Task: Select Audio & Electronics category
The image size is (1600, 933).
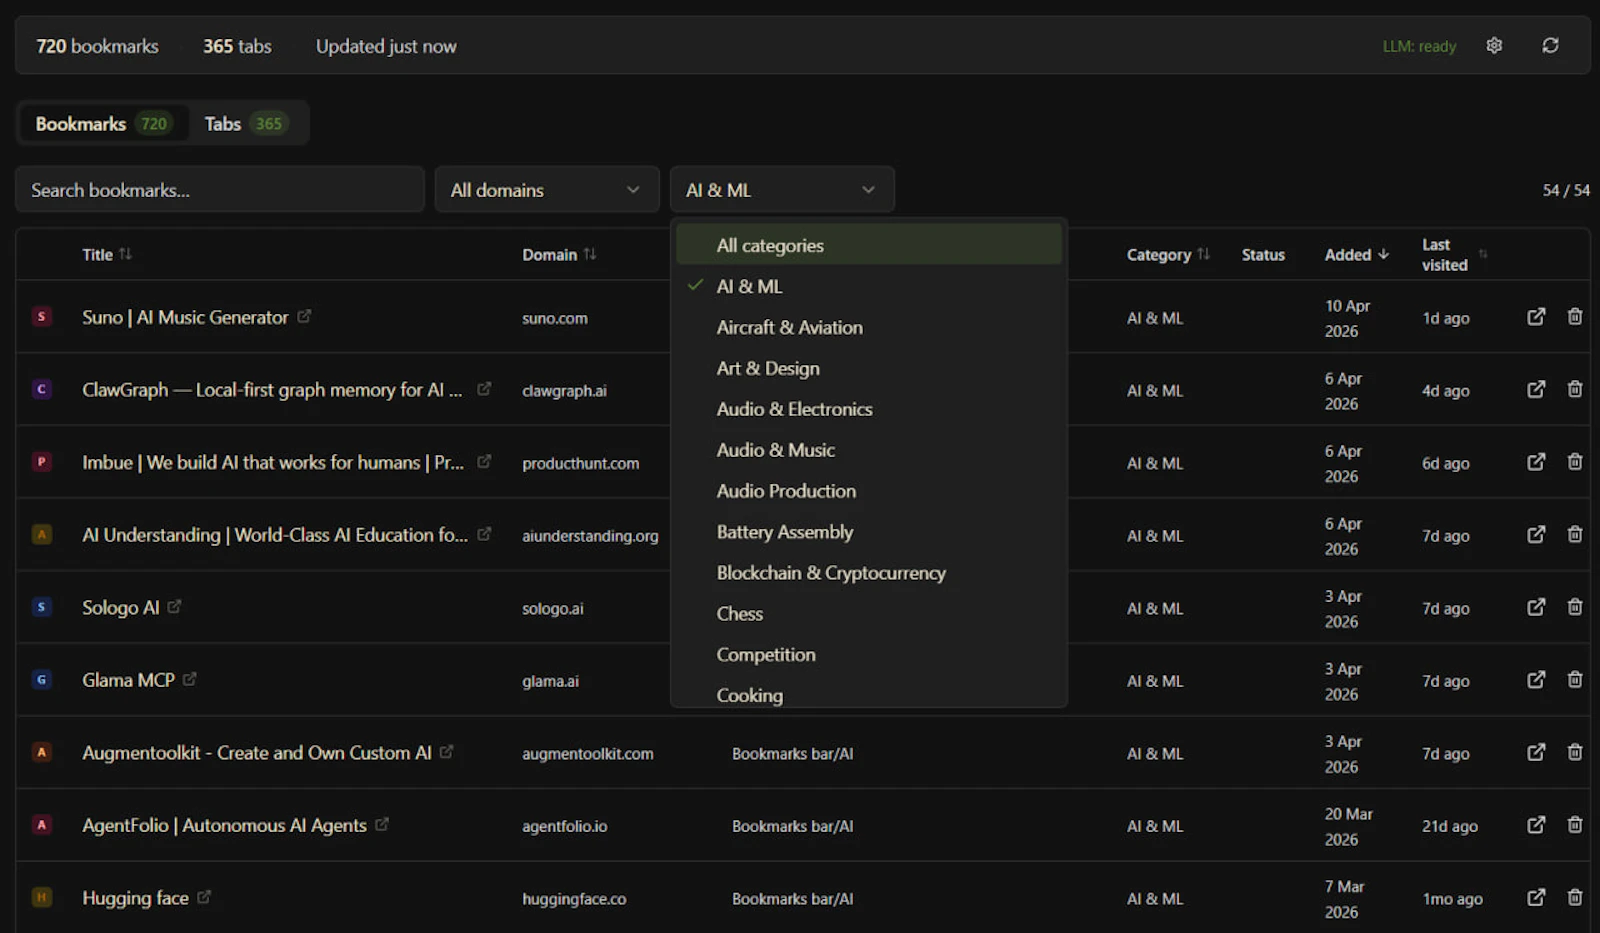Action: click(869, 409)
